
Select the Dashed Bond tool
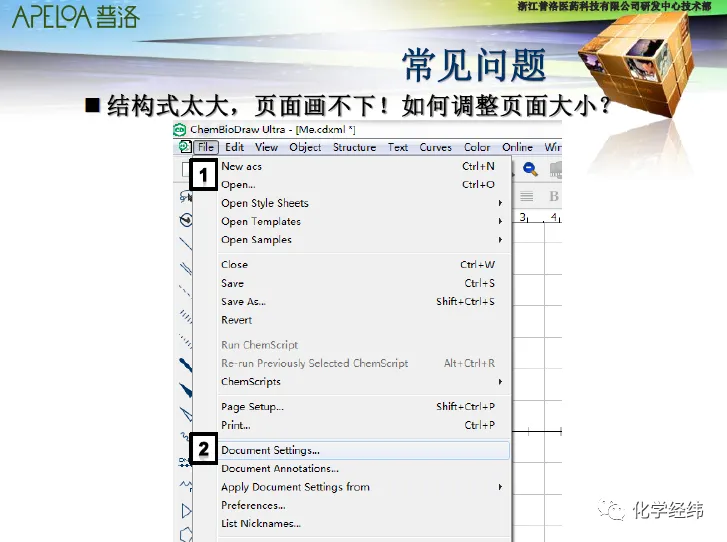[x=185, y=292]
